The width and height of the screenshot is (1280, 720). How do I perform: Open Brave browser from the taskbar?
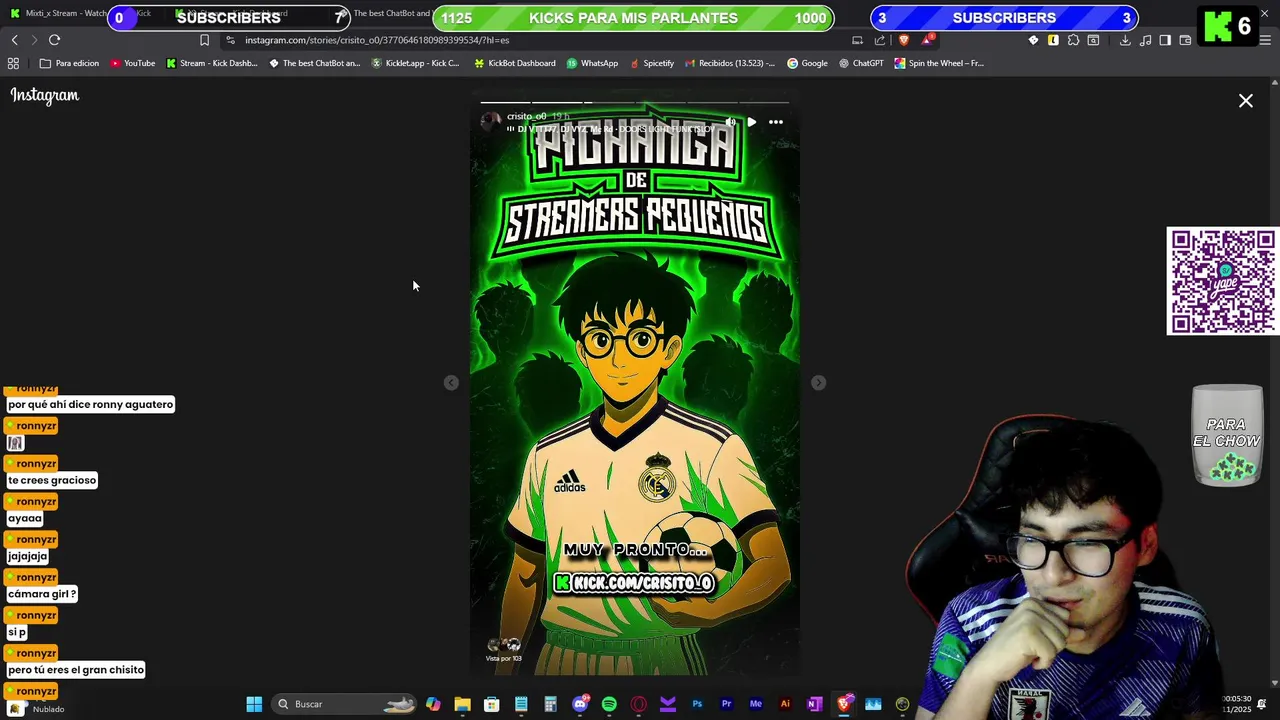(844, 704)
